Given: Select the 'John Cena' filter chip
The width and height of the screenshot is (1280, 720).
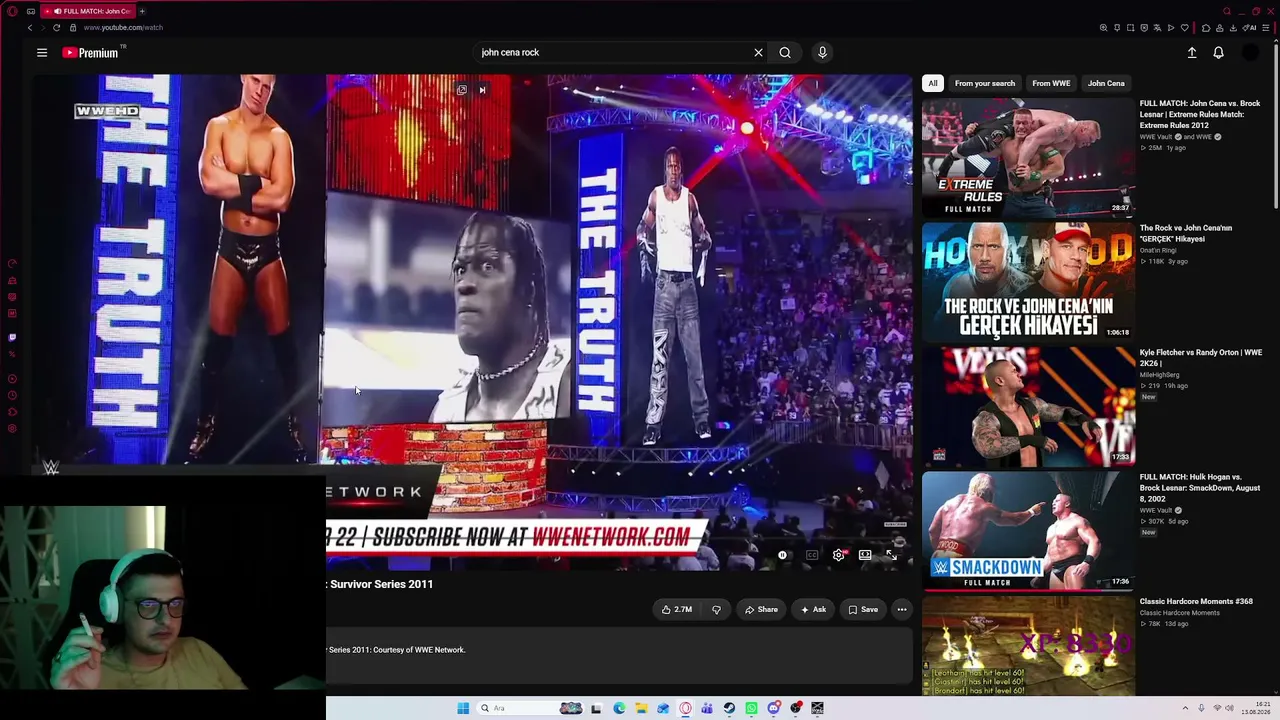Looking at the screenshot, I should tap(1106, 83).
